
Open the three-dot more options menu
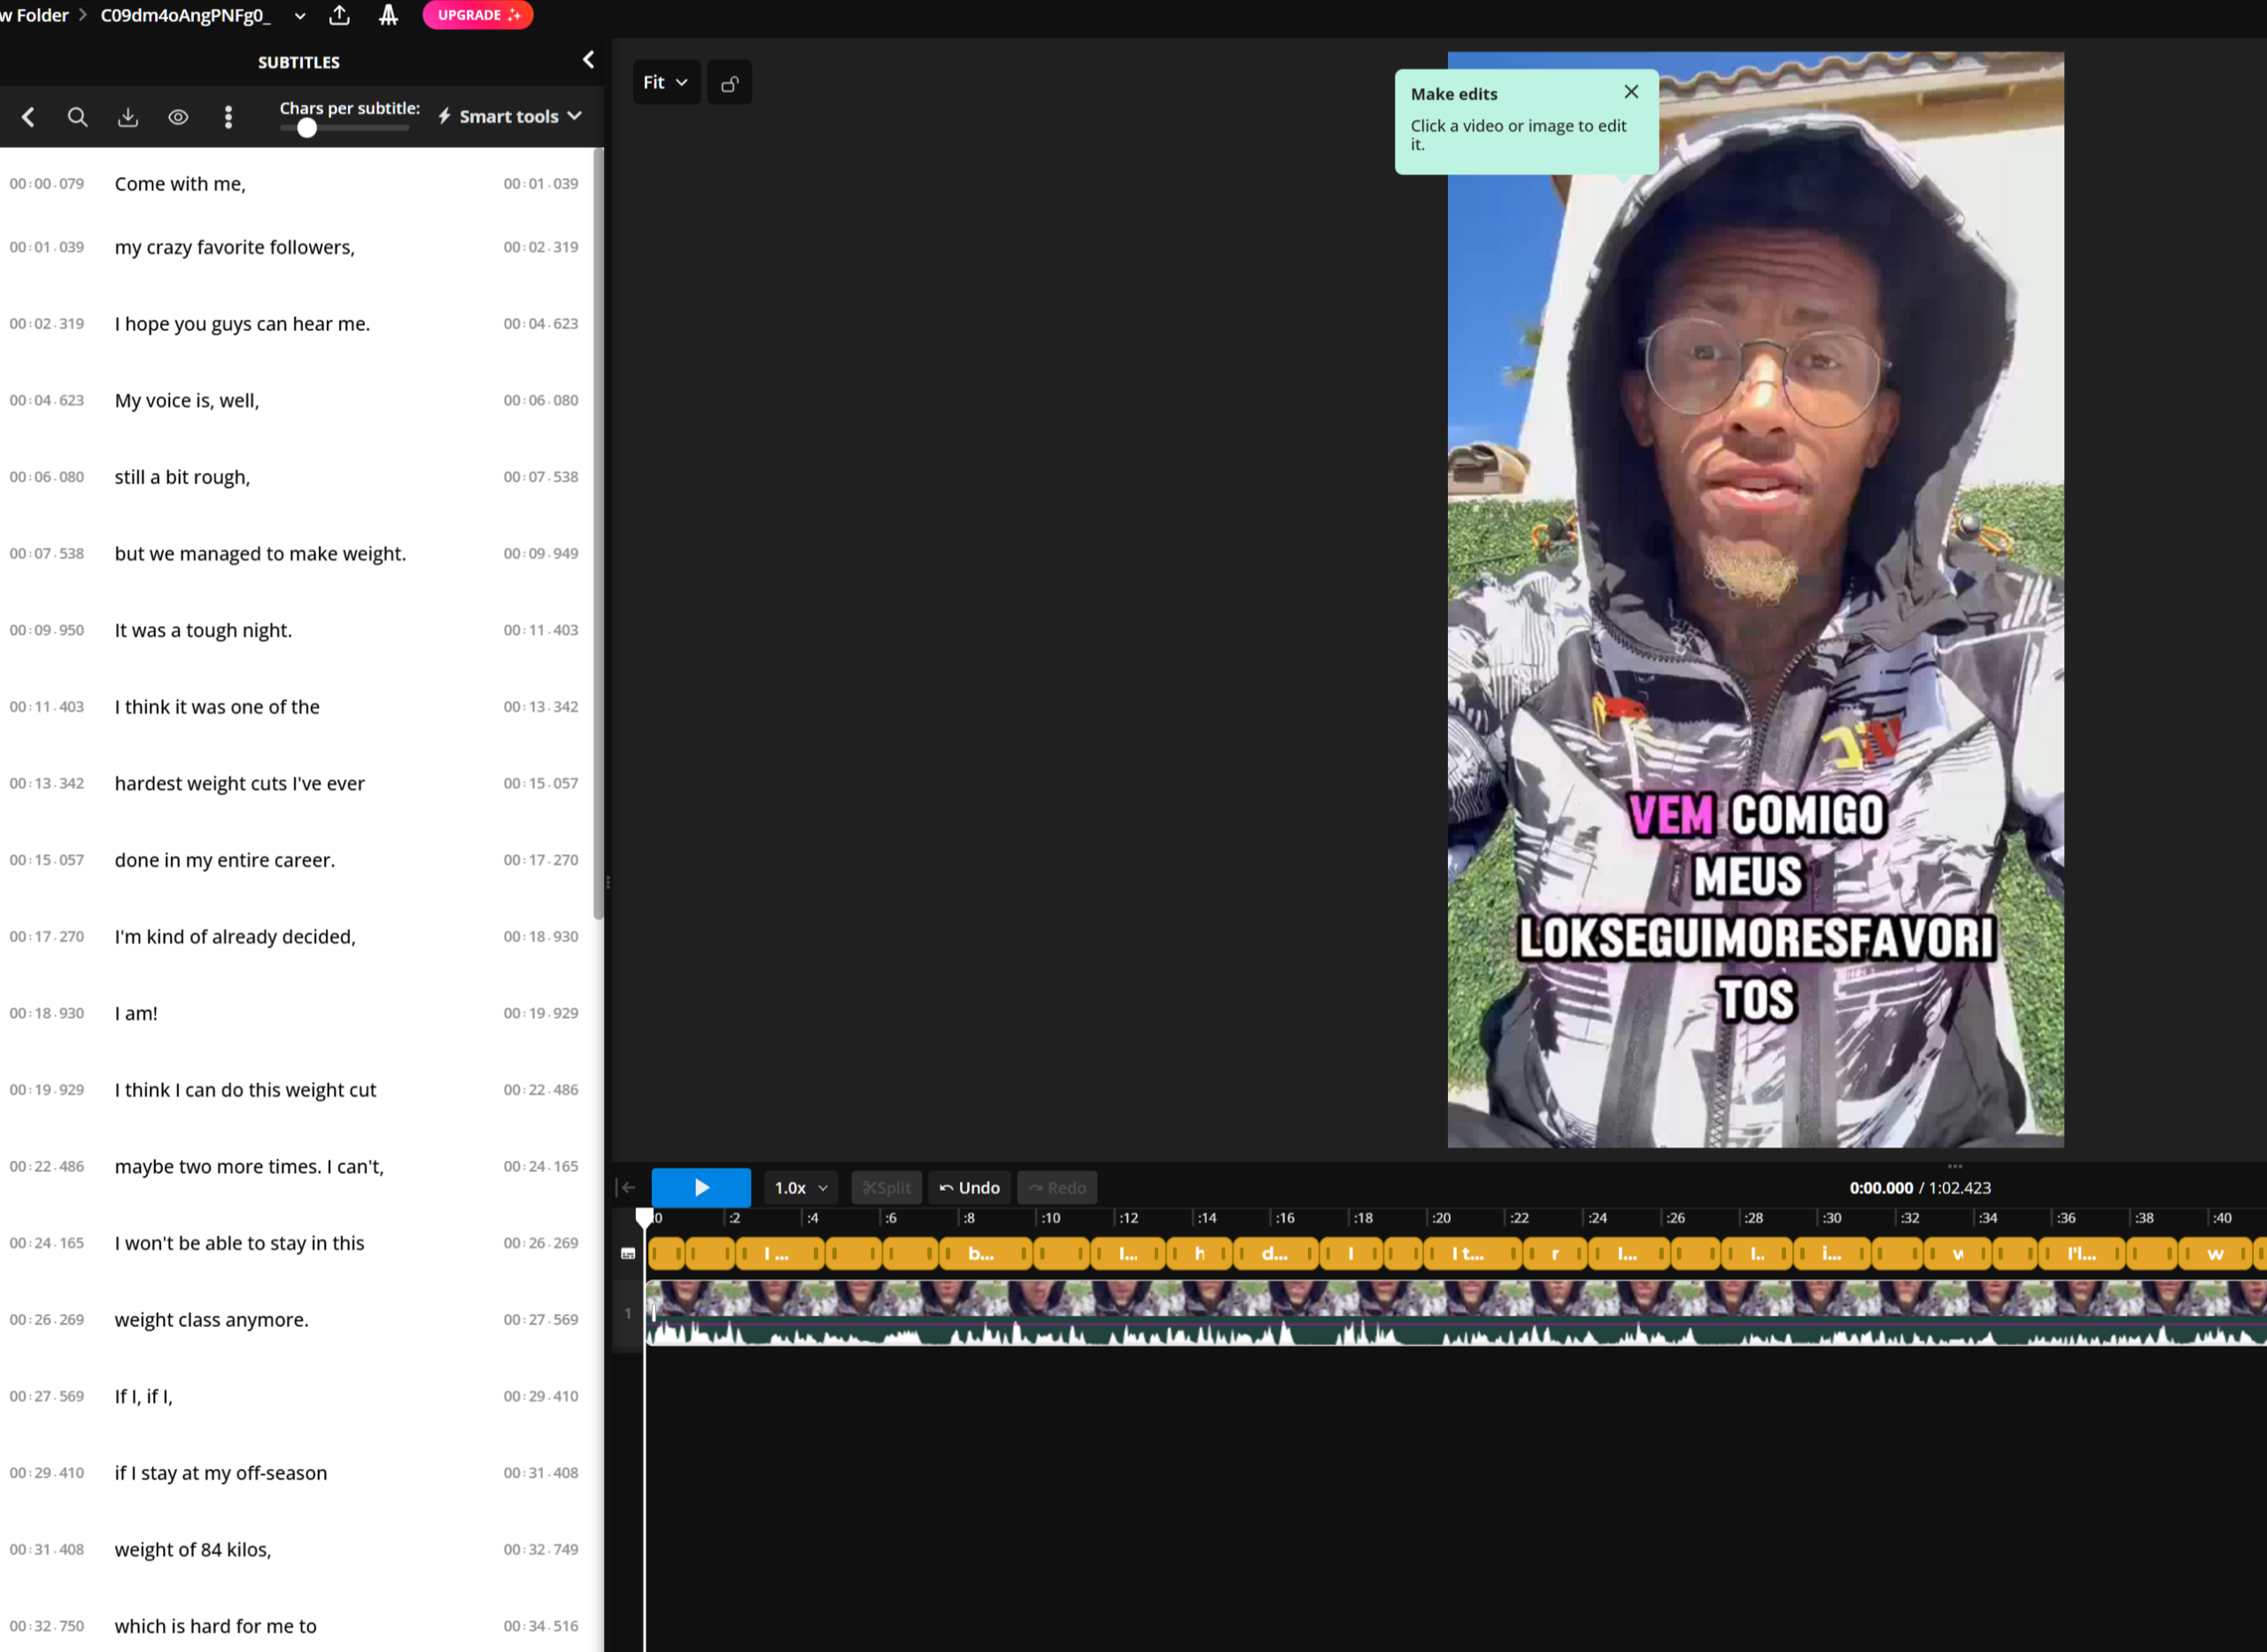pos(228,117)
